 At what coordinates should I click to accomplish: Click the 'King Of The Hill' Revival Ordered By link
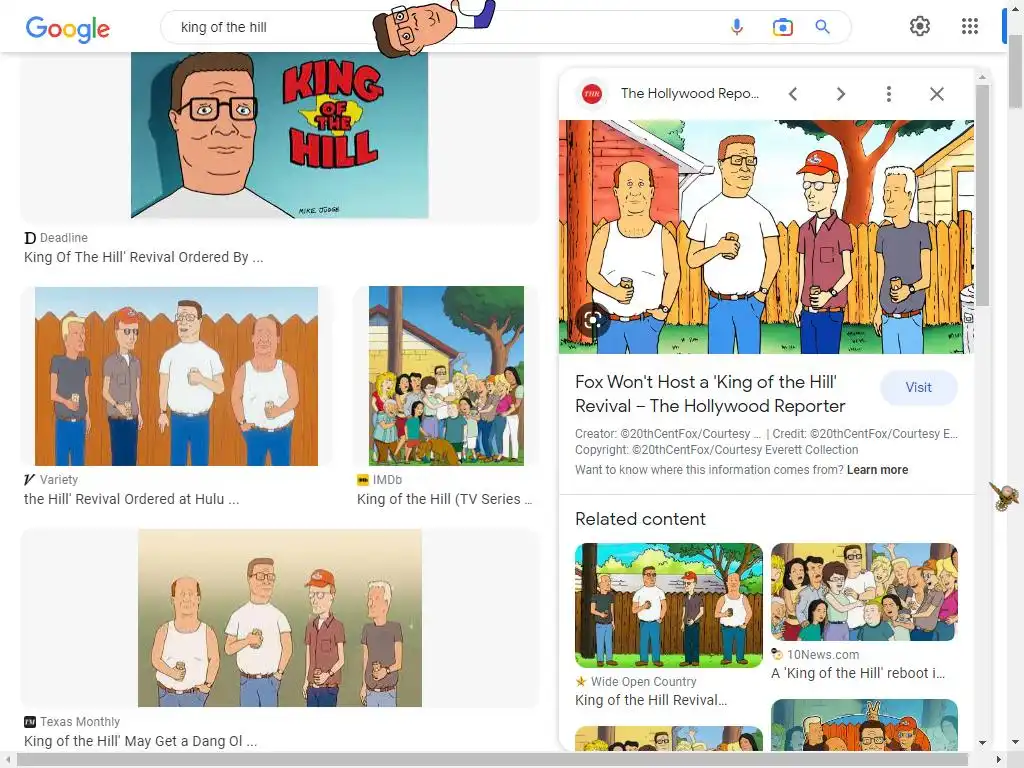pos(144,257)
